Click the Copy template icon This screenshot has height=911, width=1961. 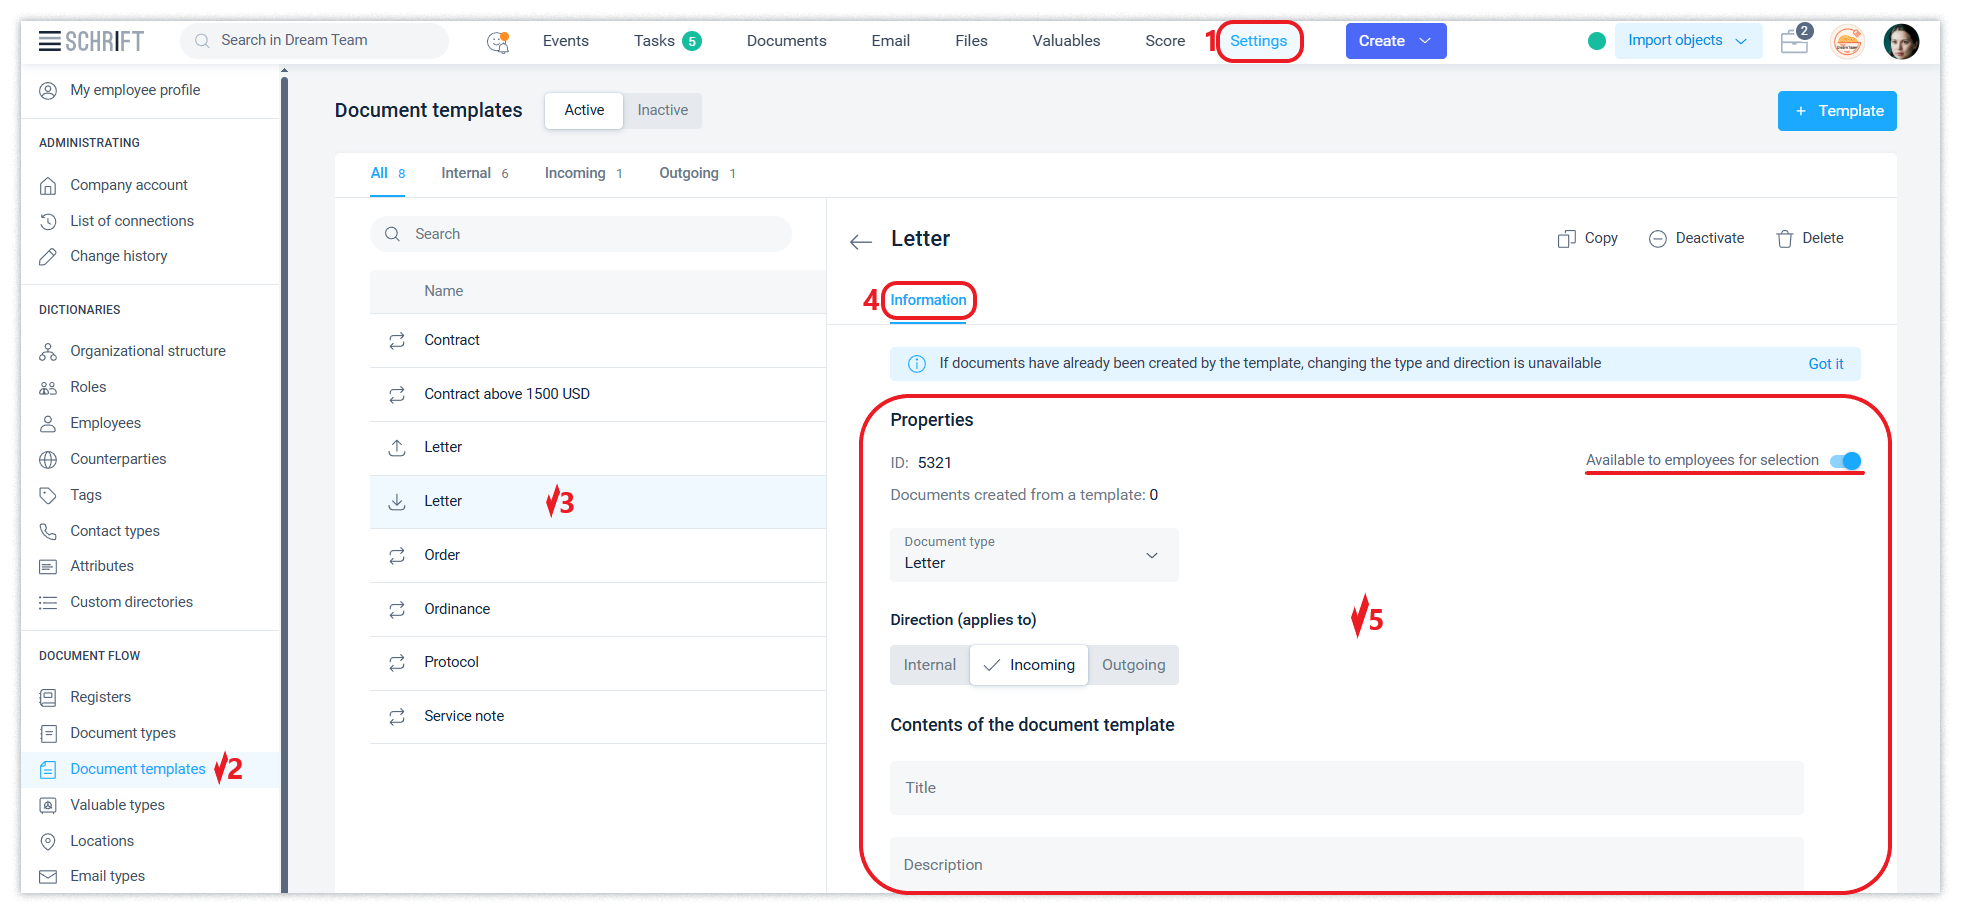tap(1566, 239)
